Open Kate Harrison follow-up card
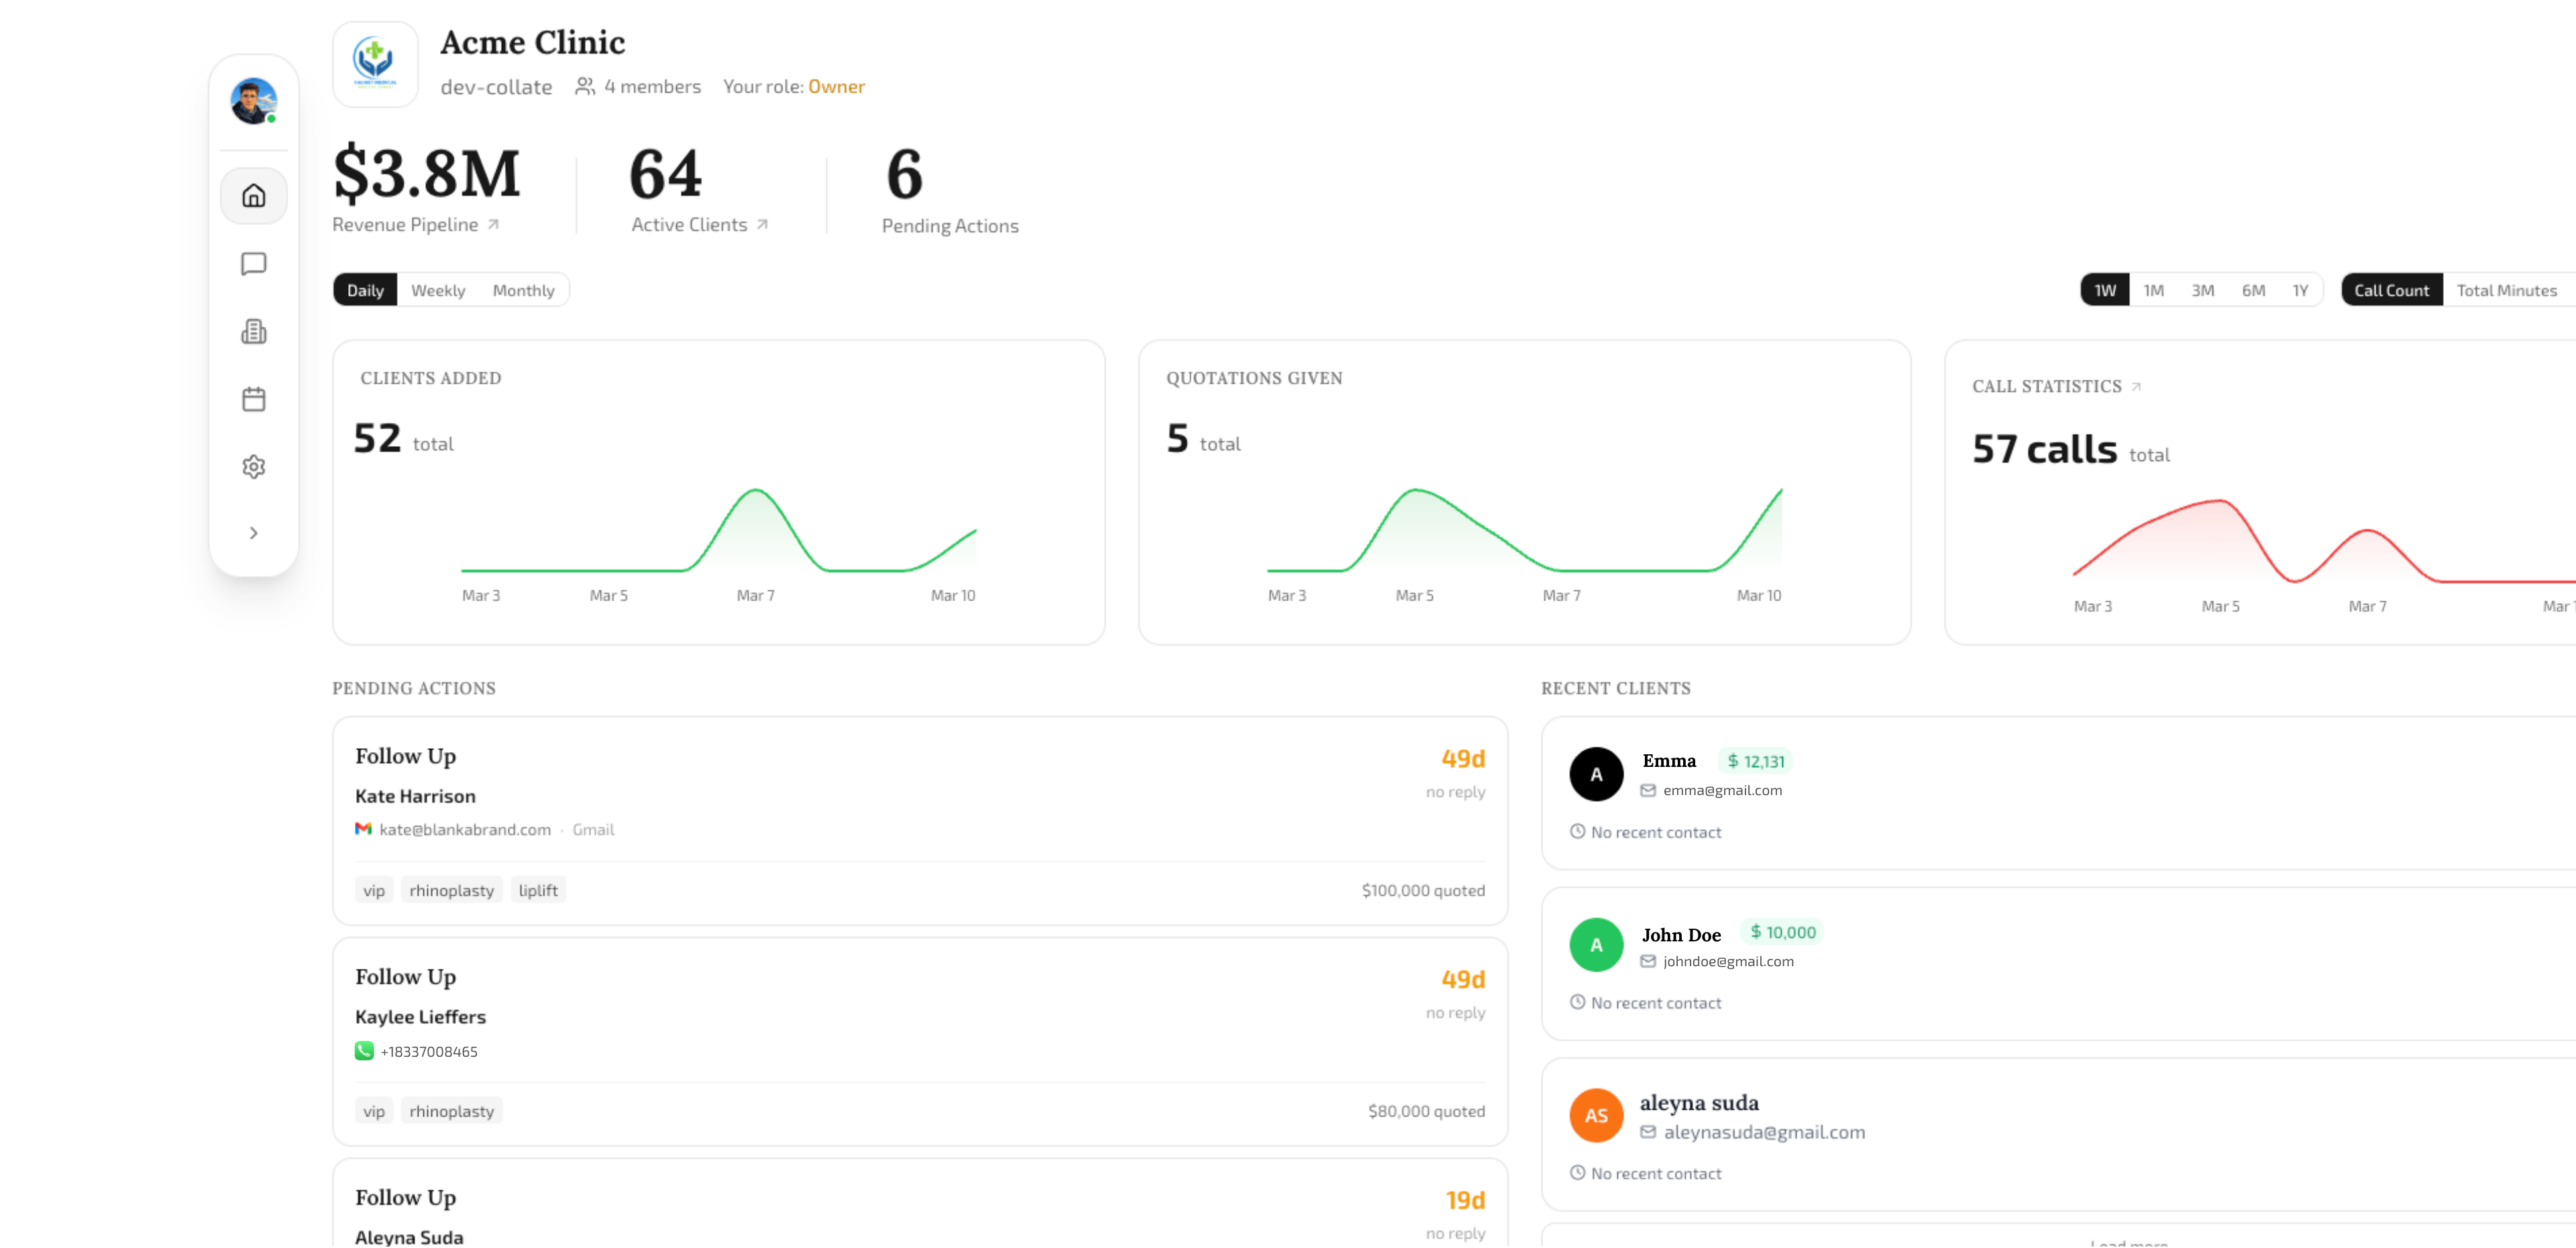 [x=919, y=820]
